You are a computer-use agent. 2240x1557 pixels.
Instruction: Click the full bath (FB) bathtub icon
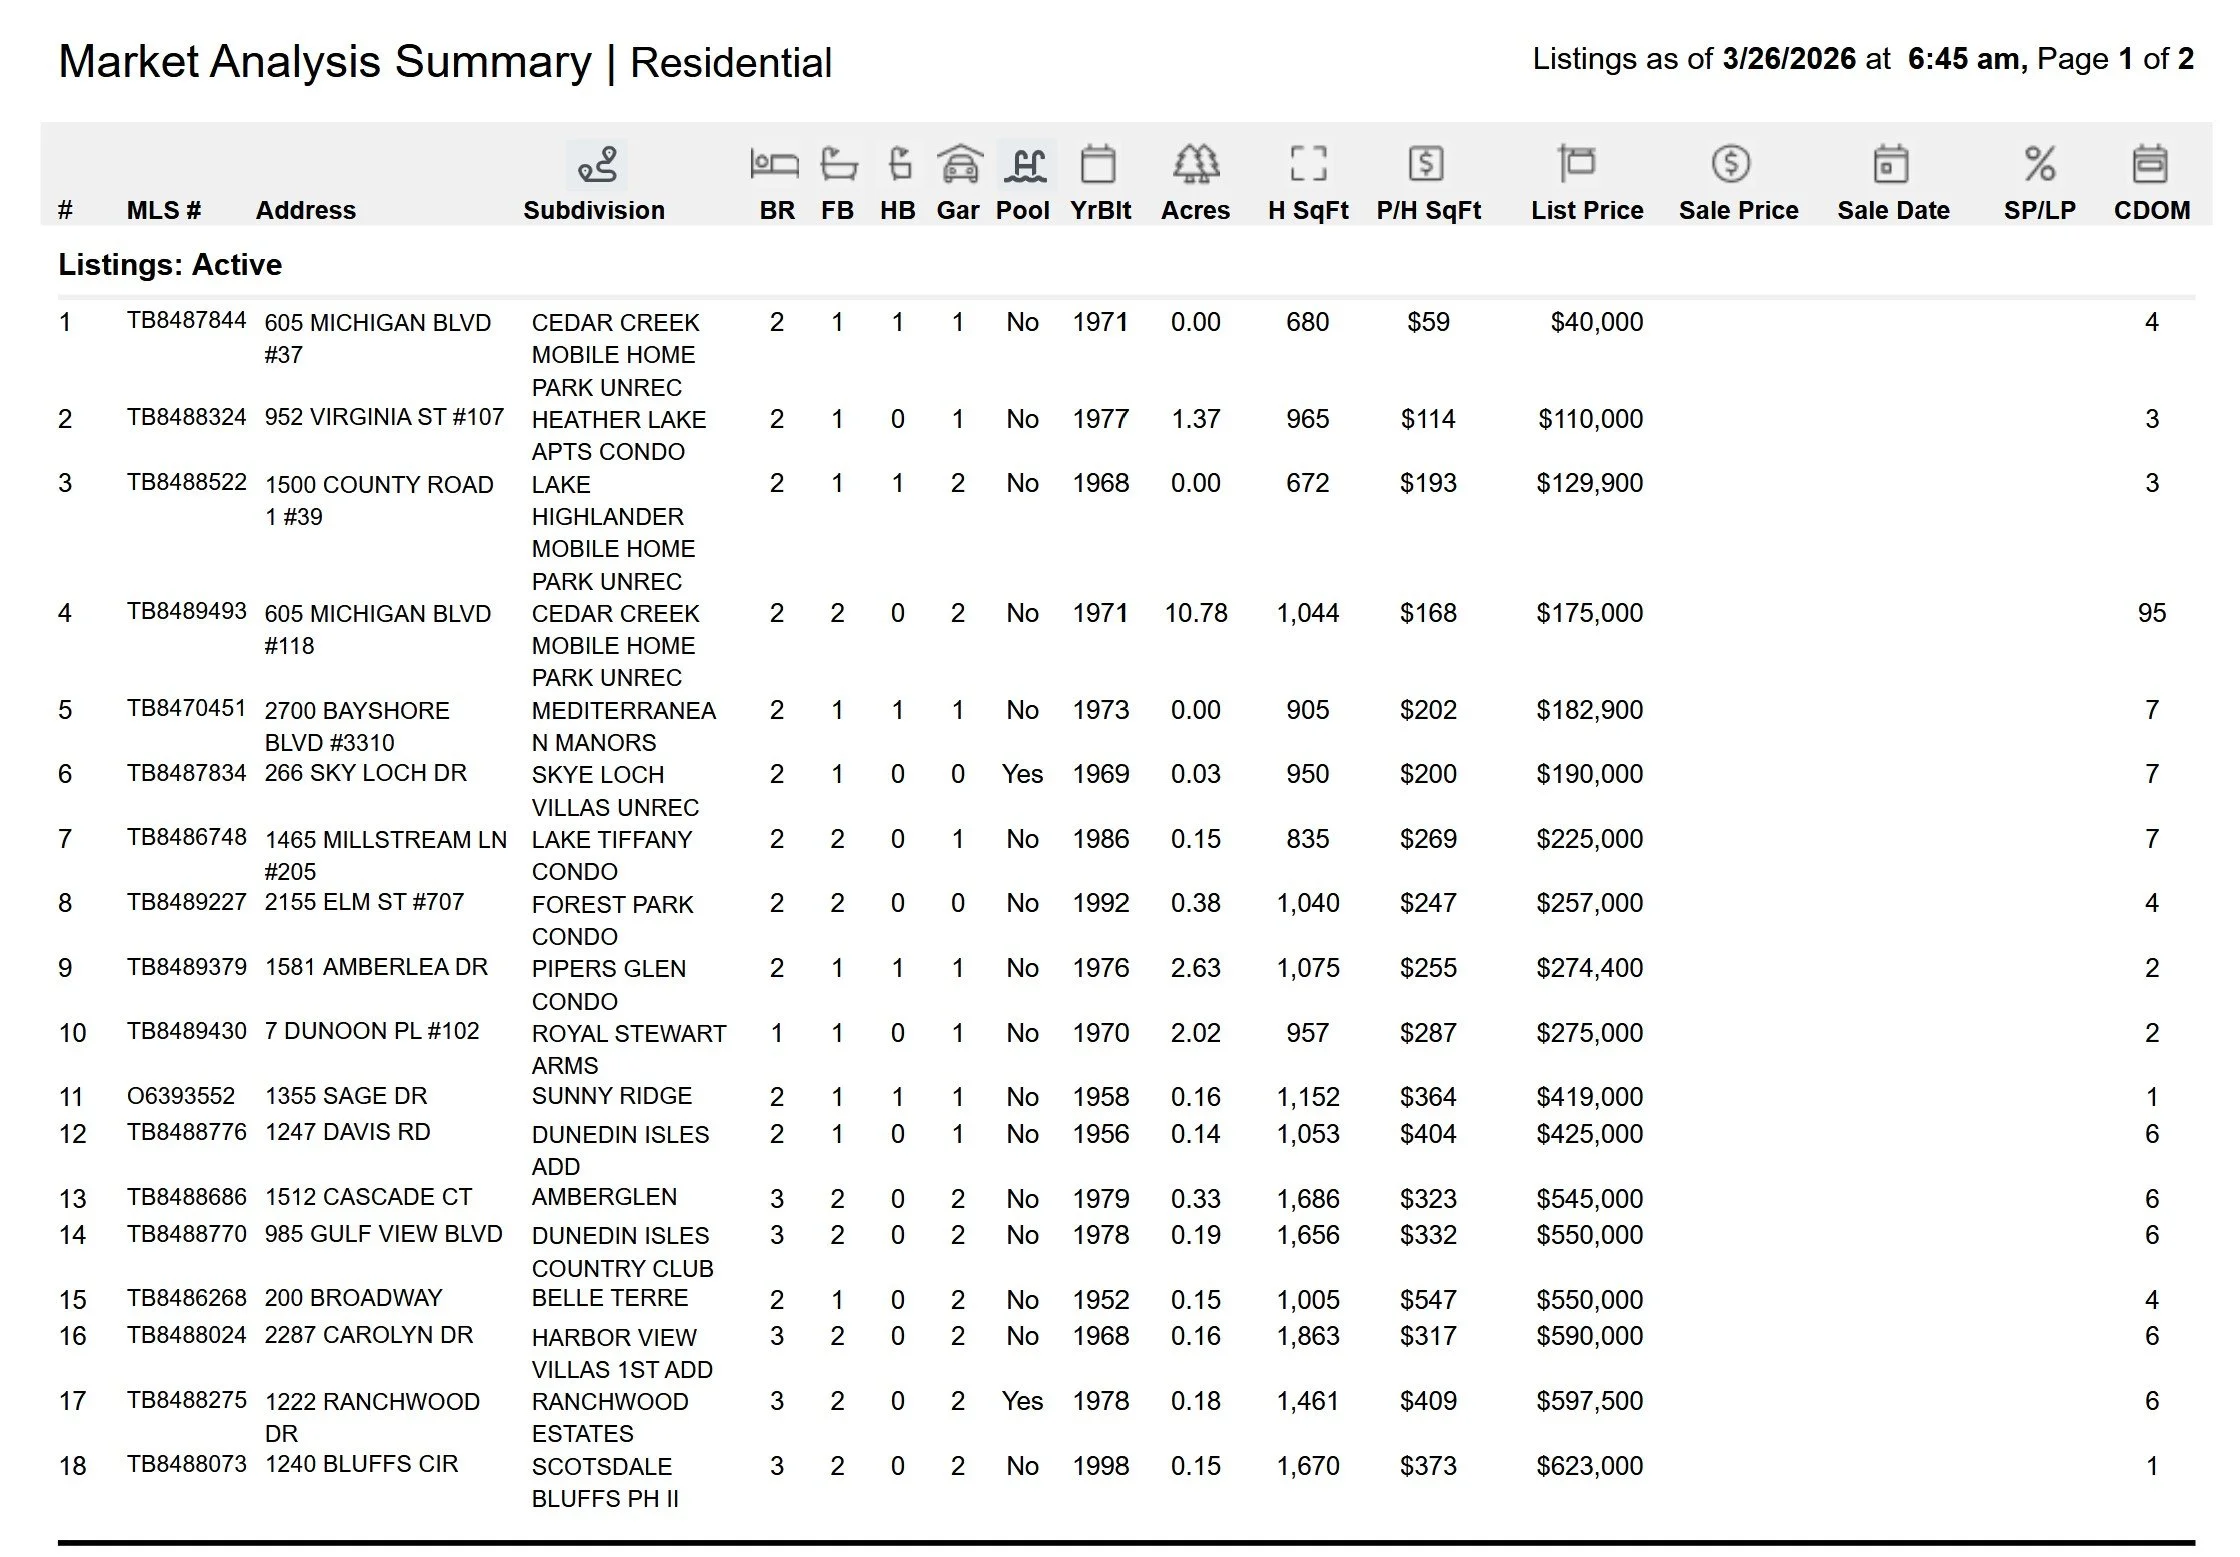pyautogui.click(x=838, y=164)
